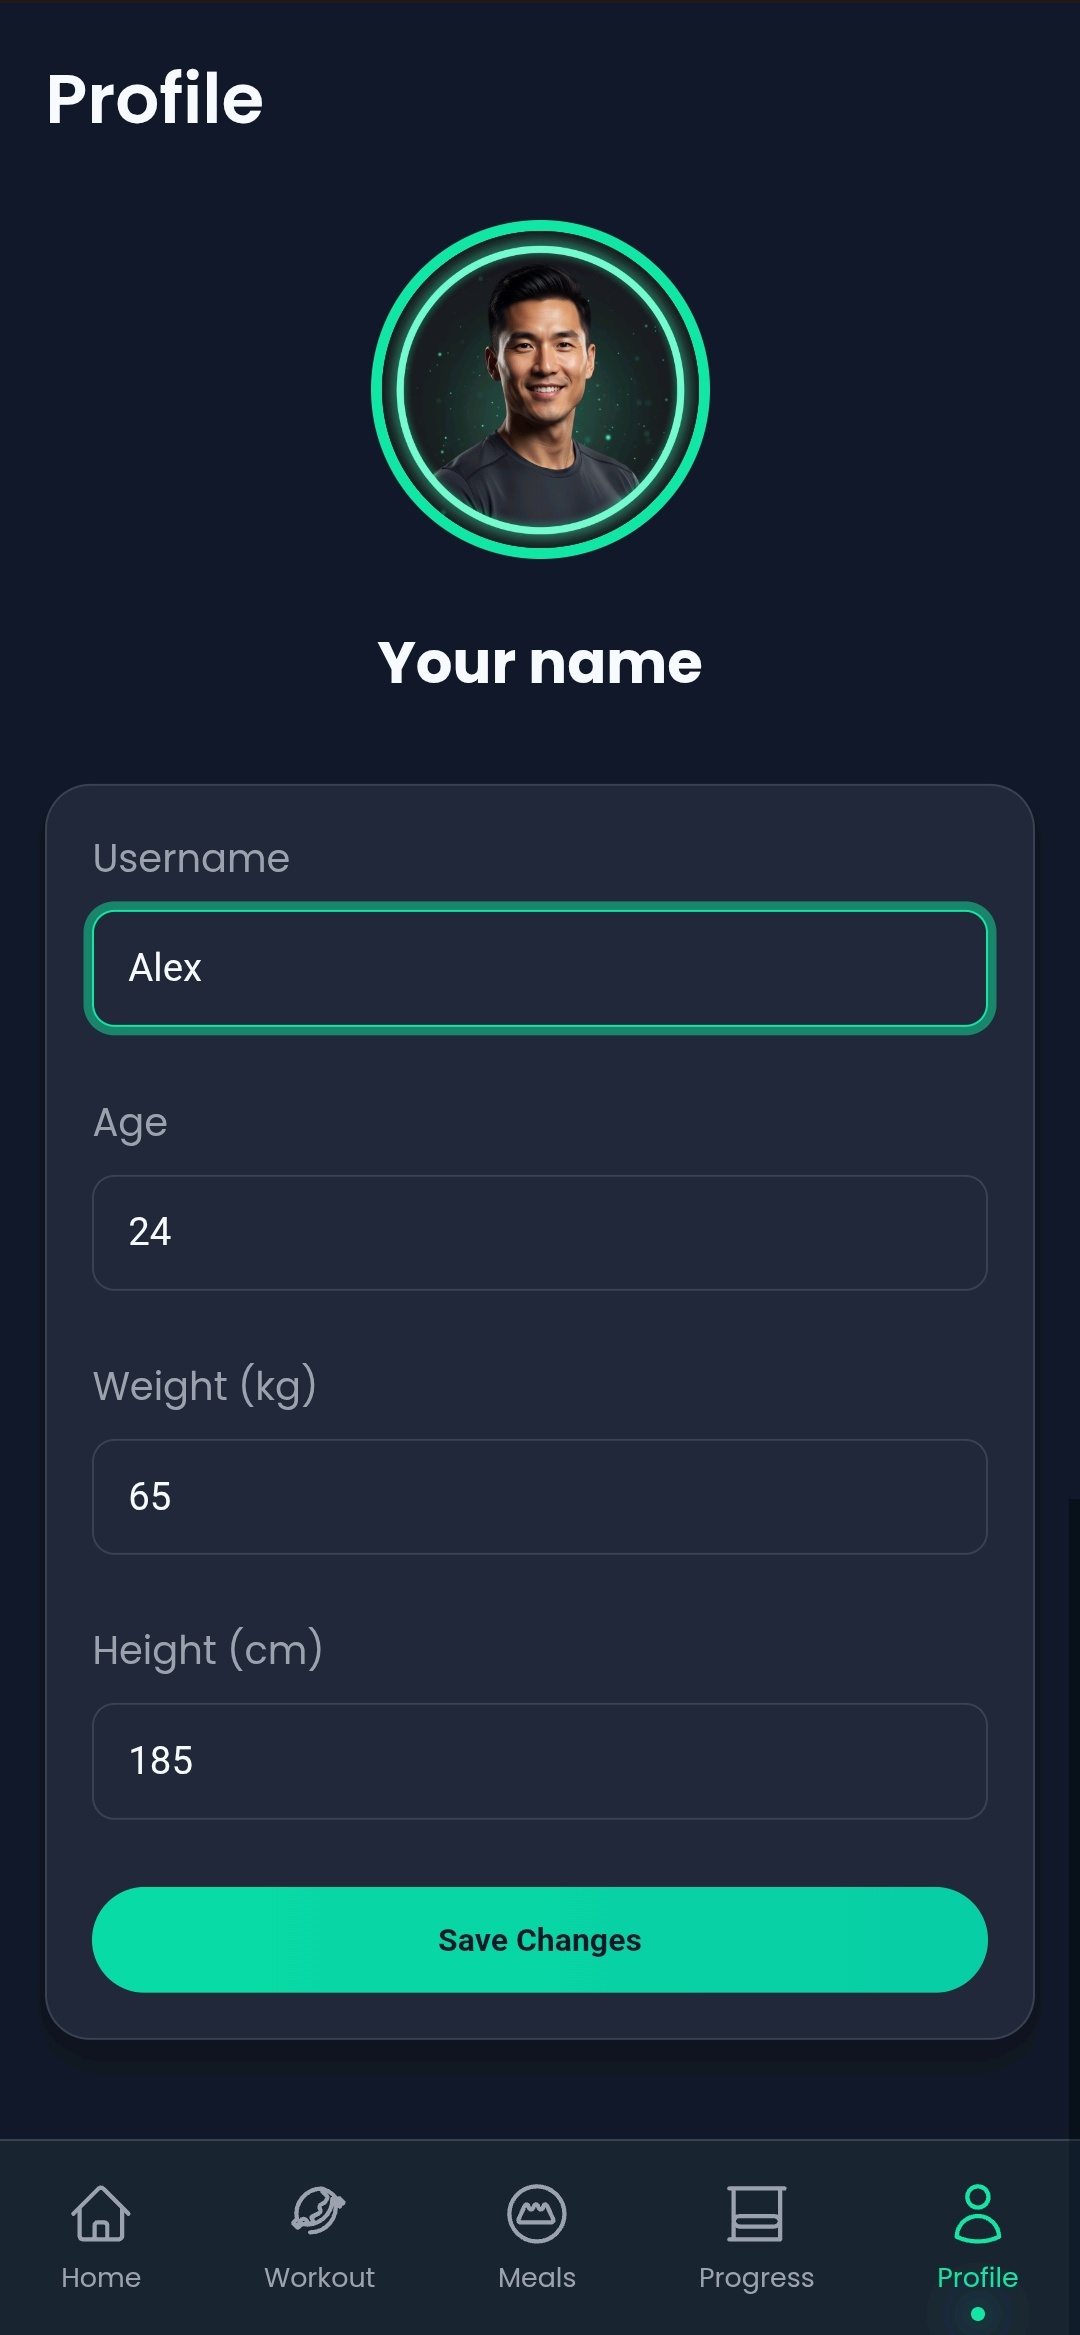Click the Height (cm) label
Image resolution: width=1080 pixels, height=2335 pixels.
[x=208, y=1650]
